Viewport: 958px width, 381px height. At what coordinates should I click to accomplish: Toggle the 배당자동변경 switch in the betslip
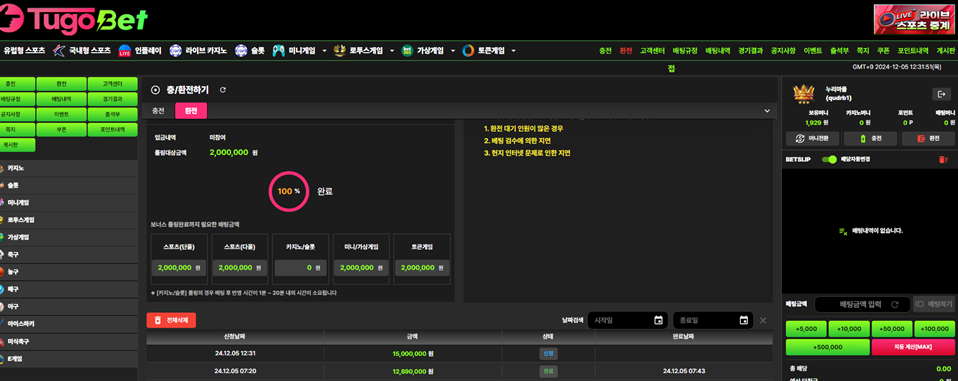[830, 159]
